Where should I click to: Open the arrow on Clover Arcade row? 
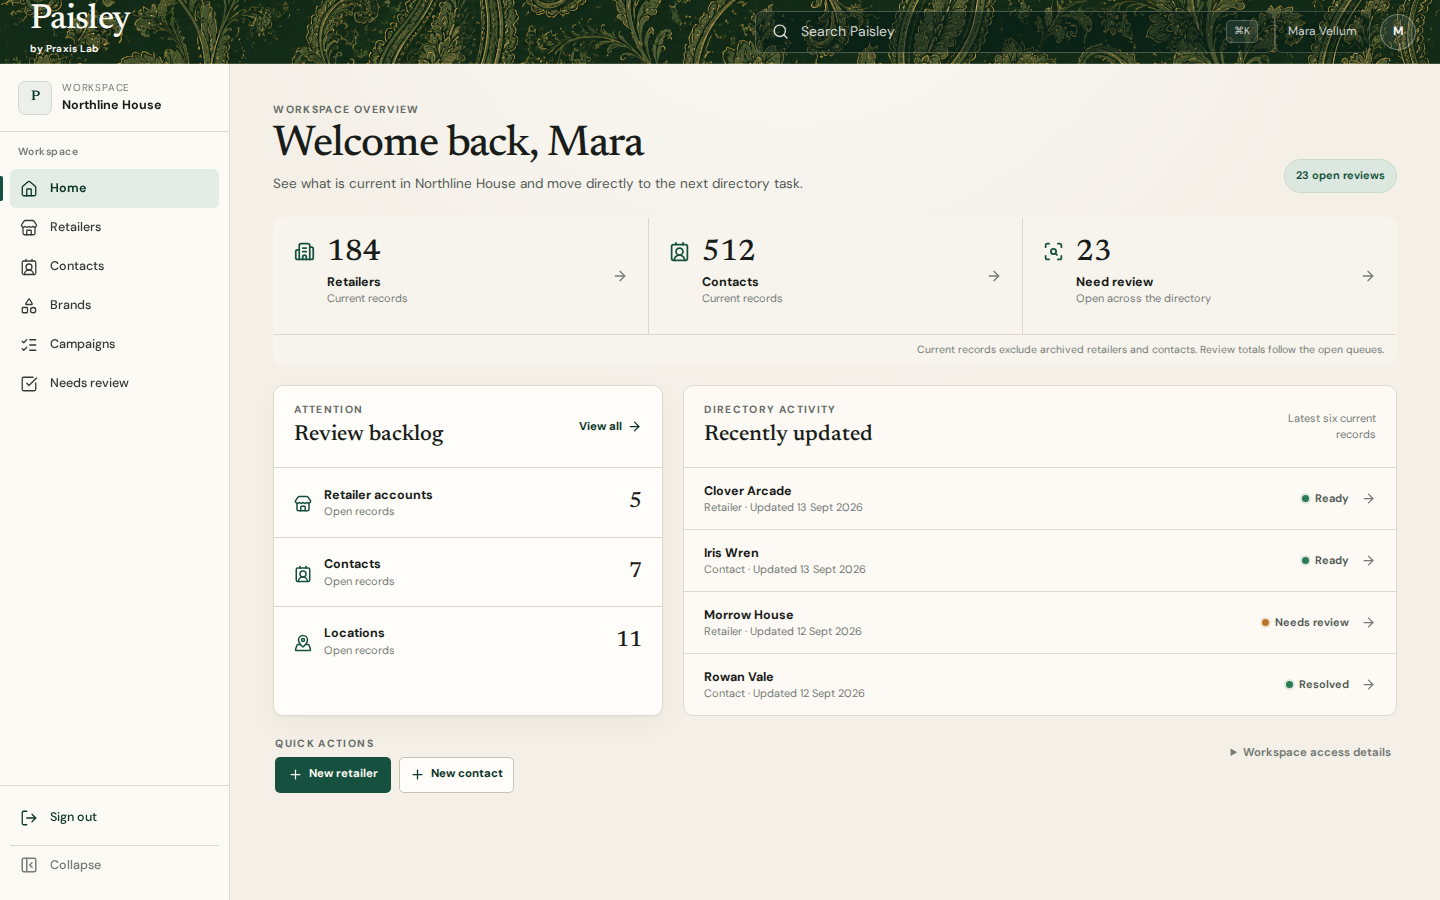point(1369,499)
